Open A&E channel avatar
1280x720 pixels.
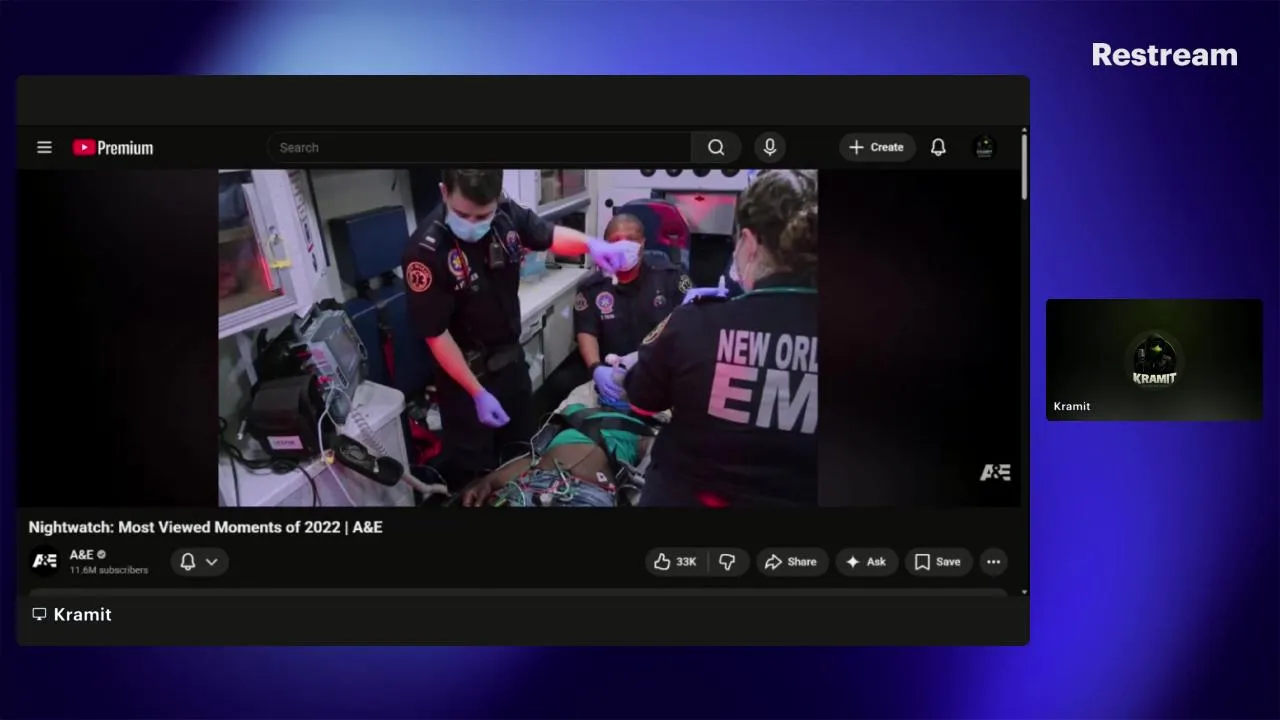(45, 561)
